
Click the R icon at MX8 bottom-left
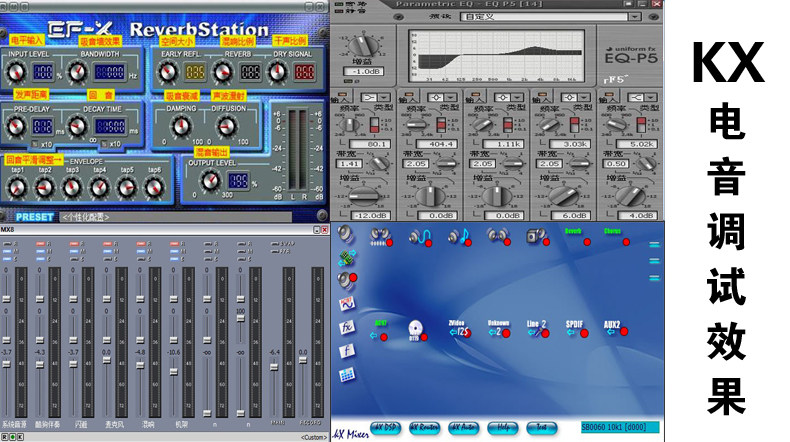coord(5,437)
